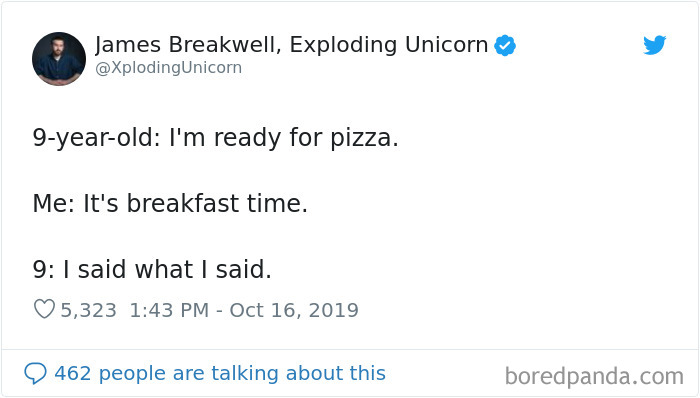
Task: Click the '1:43 PM' time text
Action: tap(169, 310)
